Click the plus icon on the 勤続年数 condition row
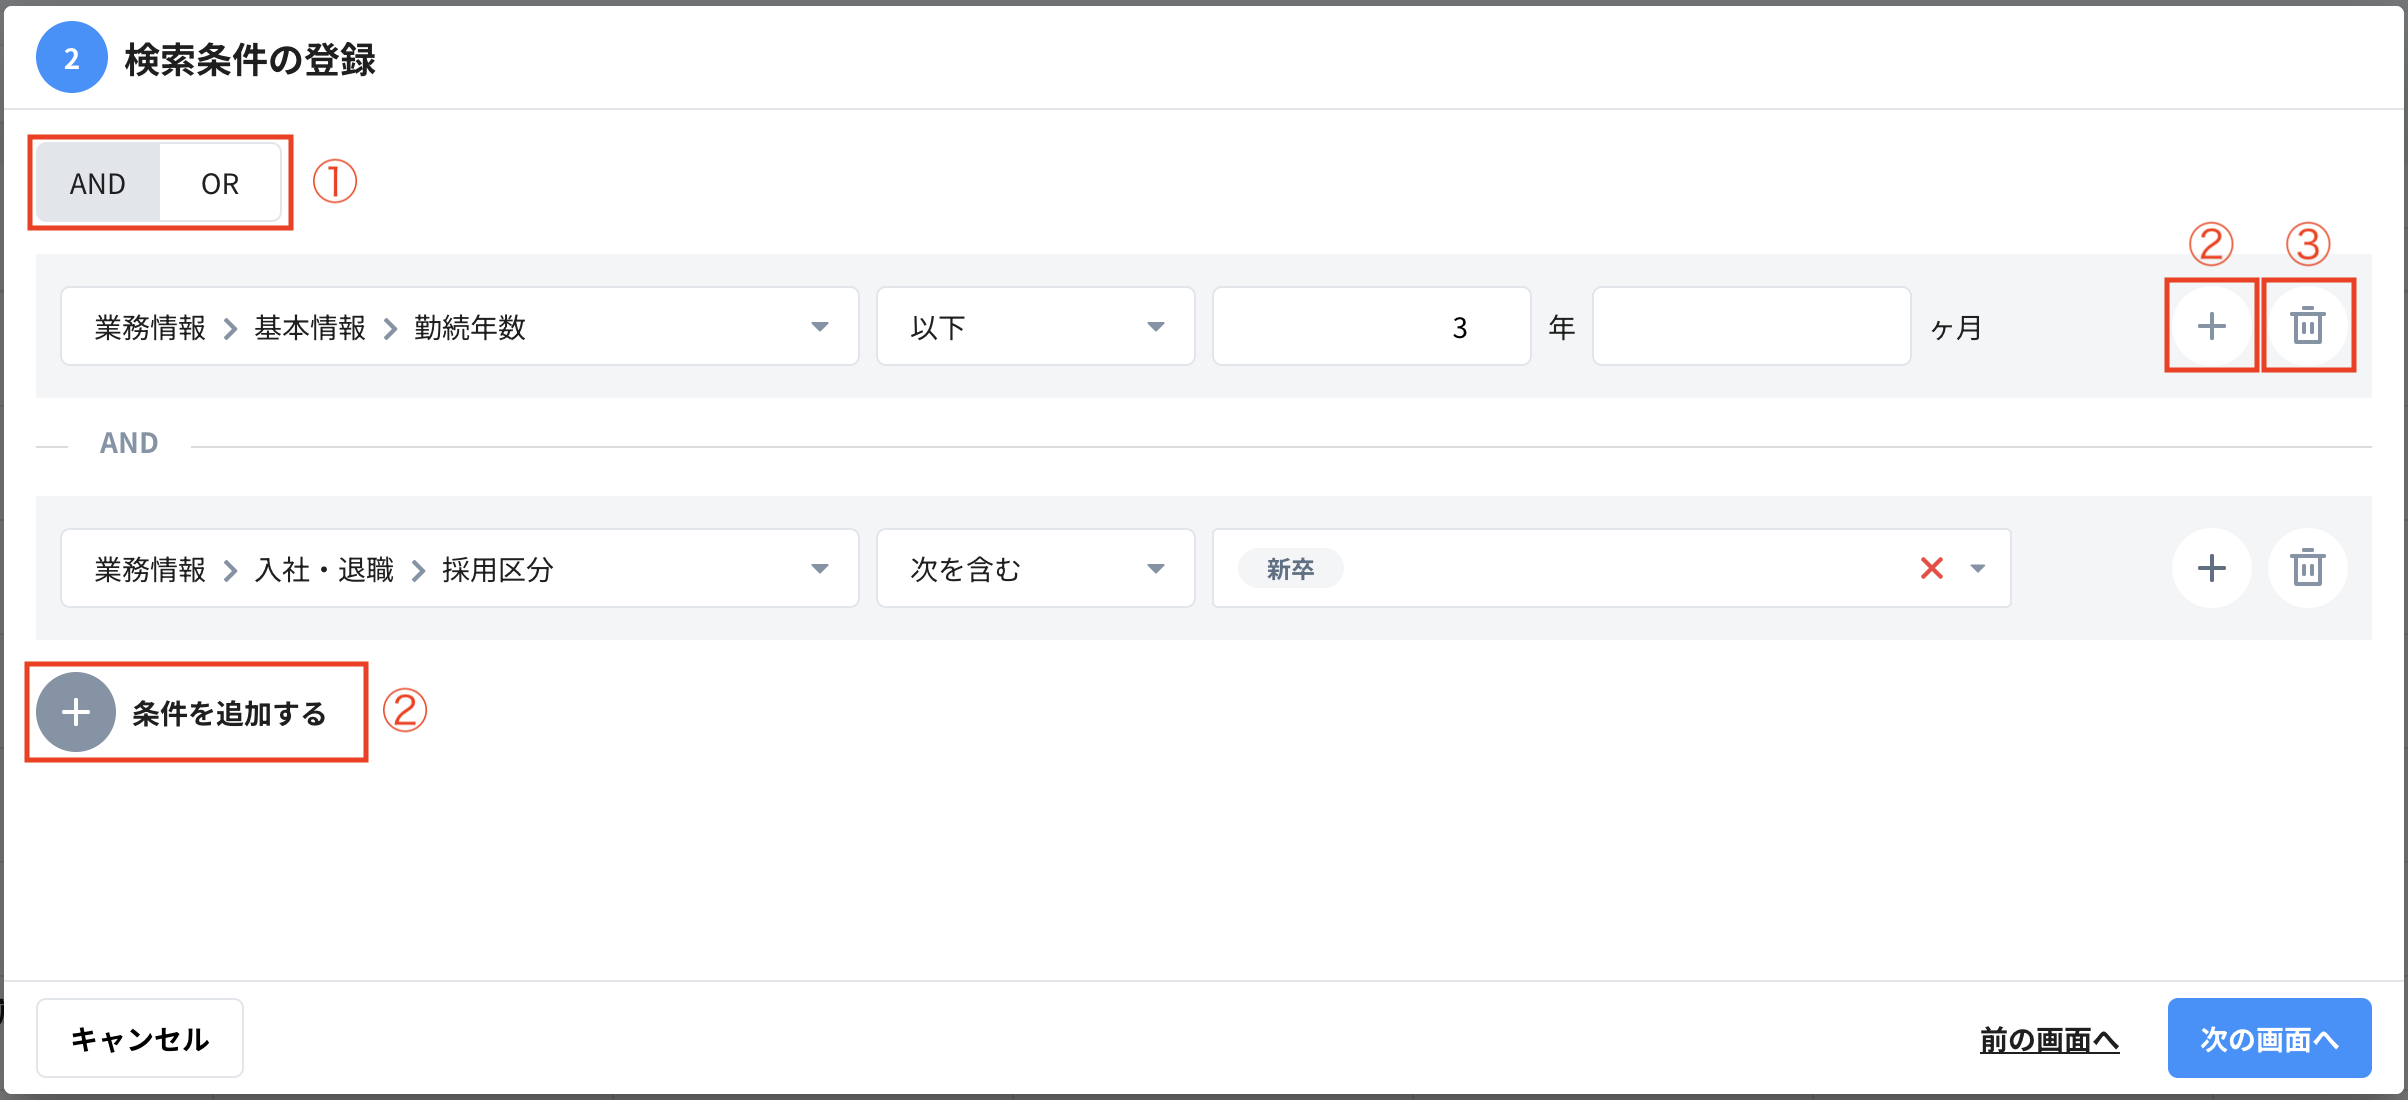The height and width of the screenshot is (1100, 2408). 2211,325
